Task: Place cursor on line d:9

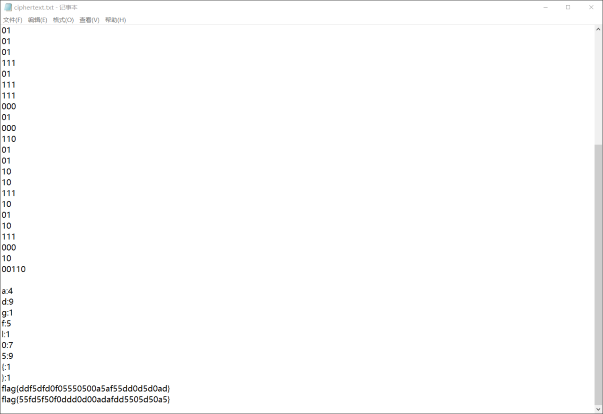Action: point(7,302)
